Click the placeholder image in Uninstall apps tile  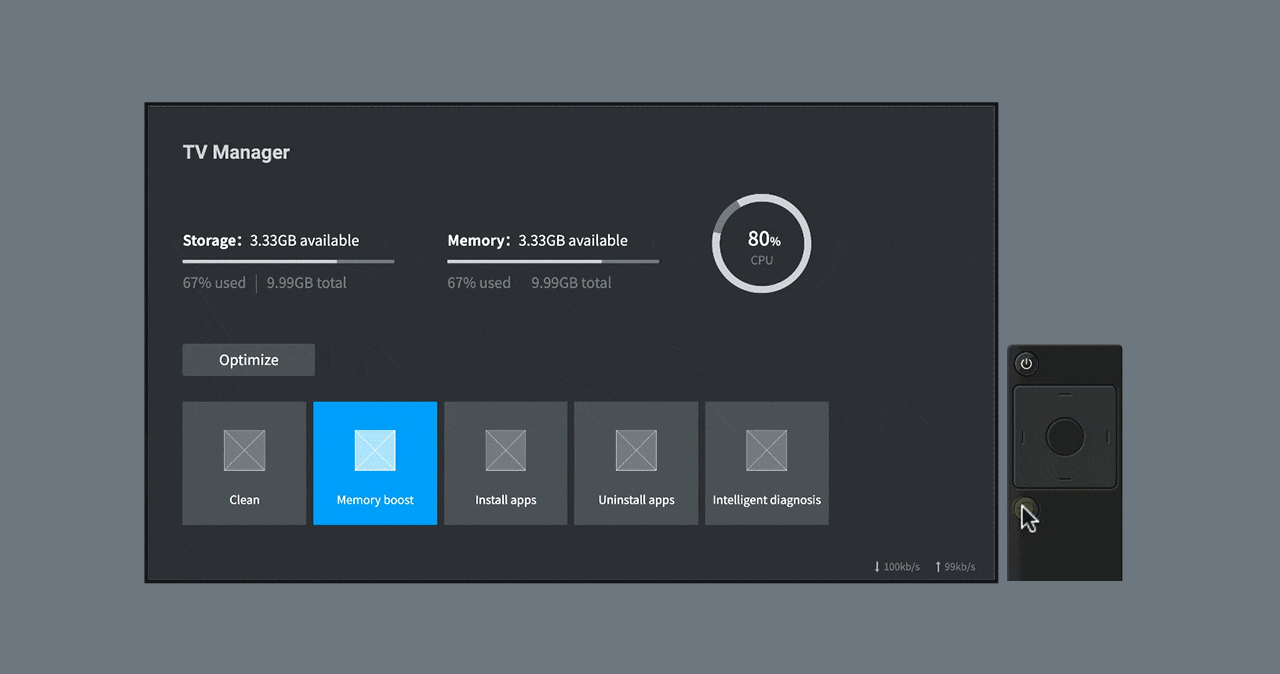636,450
